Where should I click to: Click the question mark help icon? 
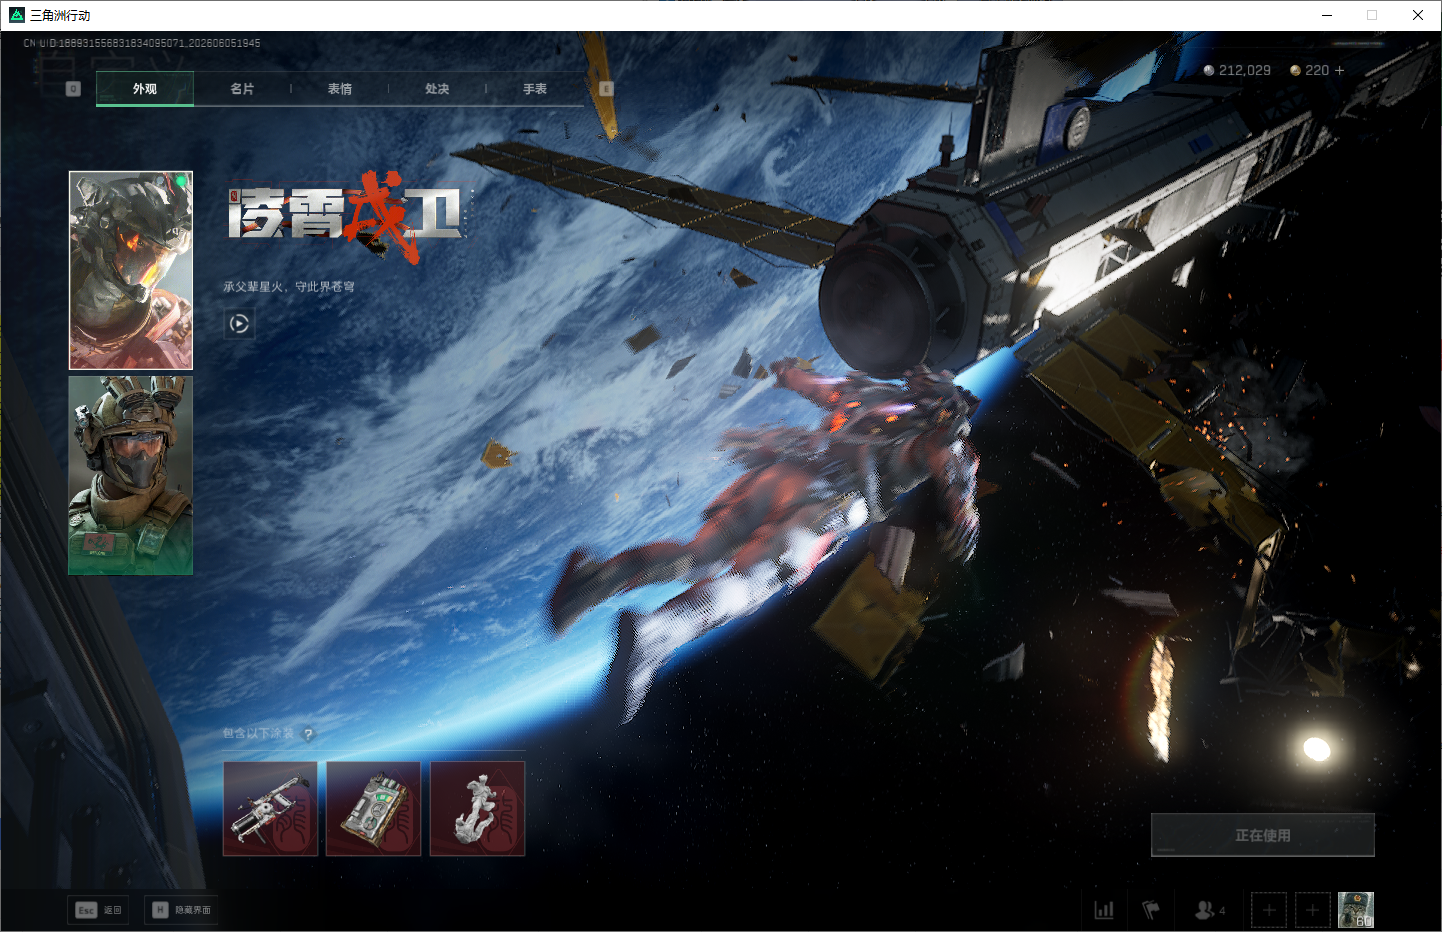click(308, 734)
